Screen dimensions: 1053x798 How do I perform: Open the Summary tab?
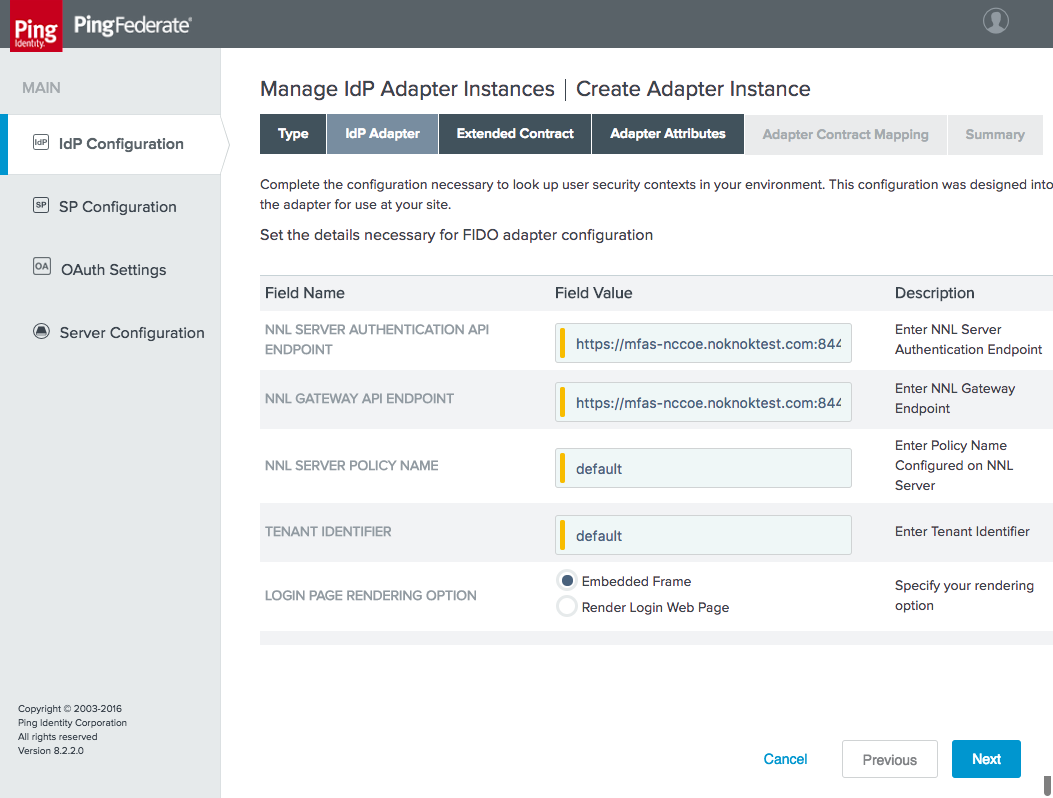tap(995, 134)
